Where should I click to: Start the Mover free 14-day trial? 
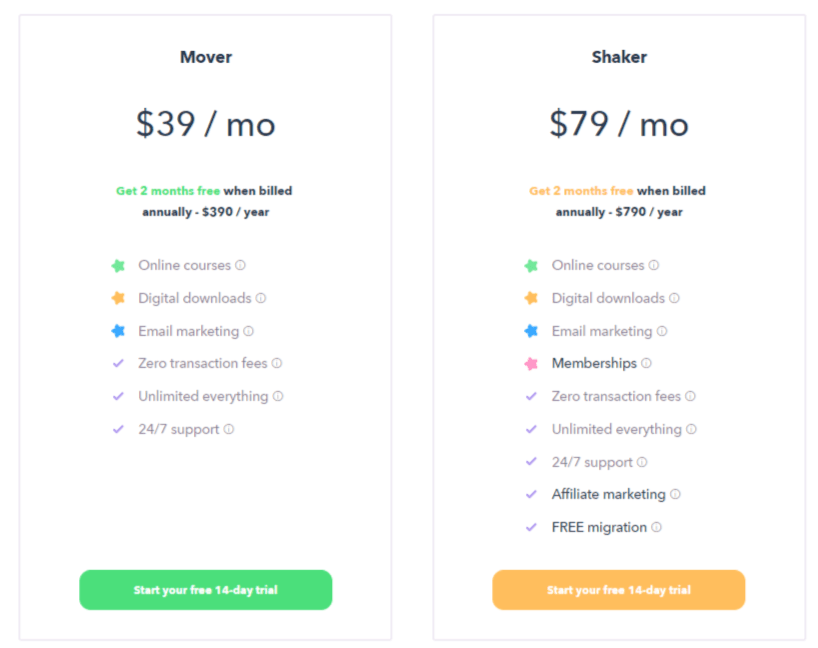pos(206,590)
